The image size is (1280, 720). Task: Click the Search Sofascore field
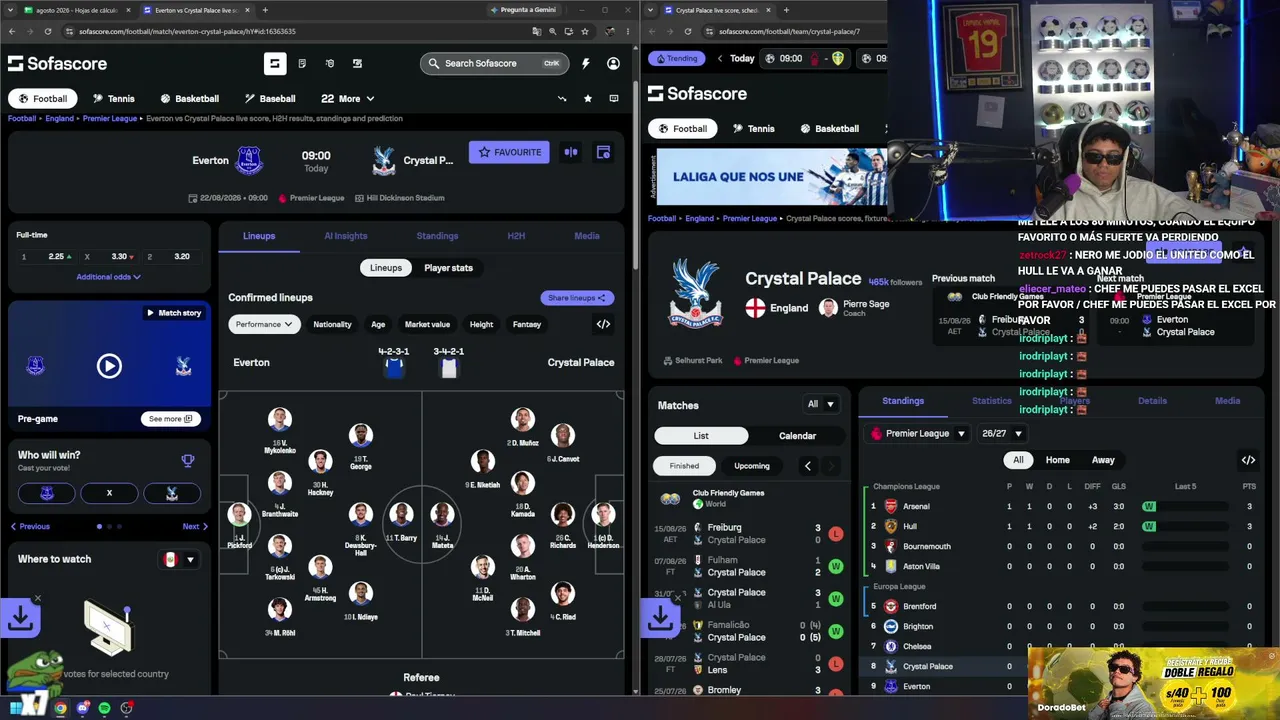(x=494, y=63)
